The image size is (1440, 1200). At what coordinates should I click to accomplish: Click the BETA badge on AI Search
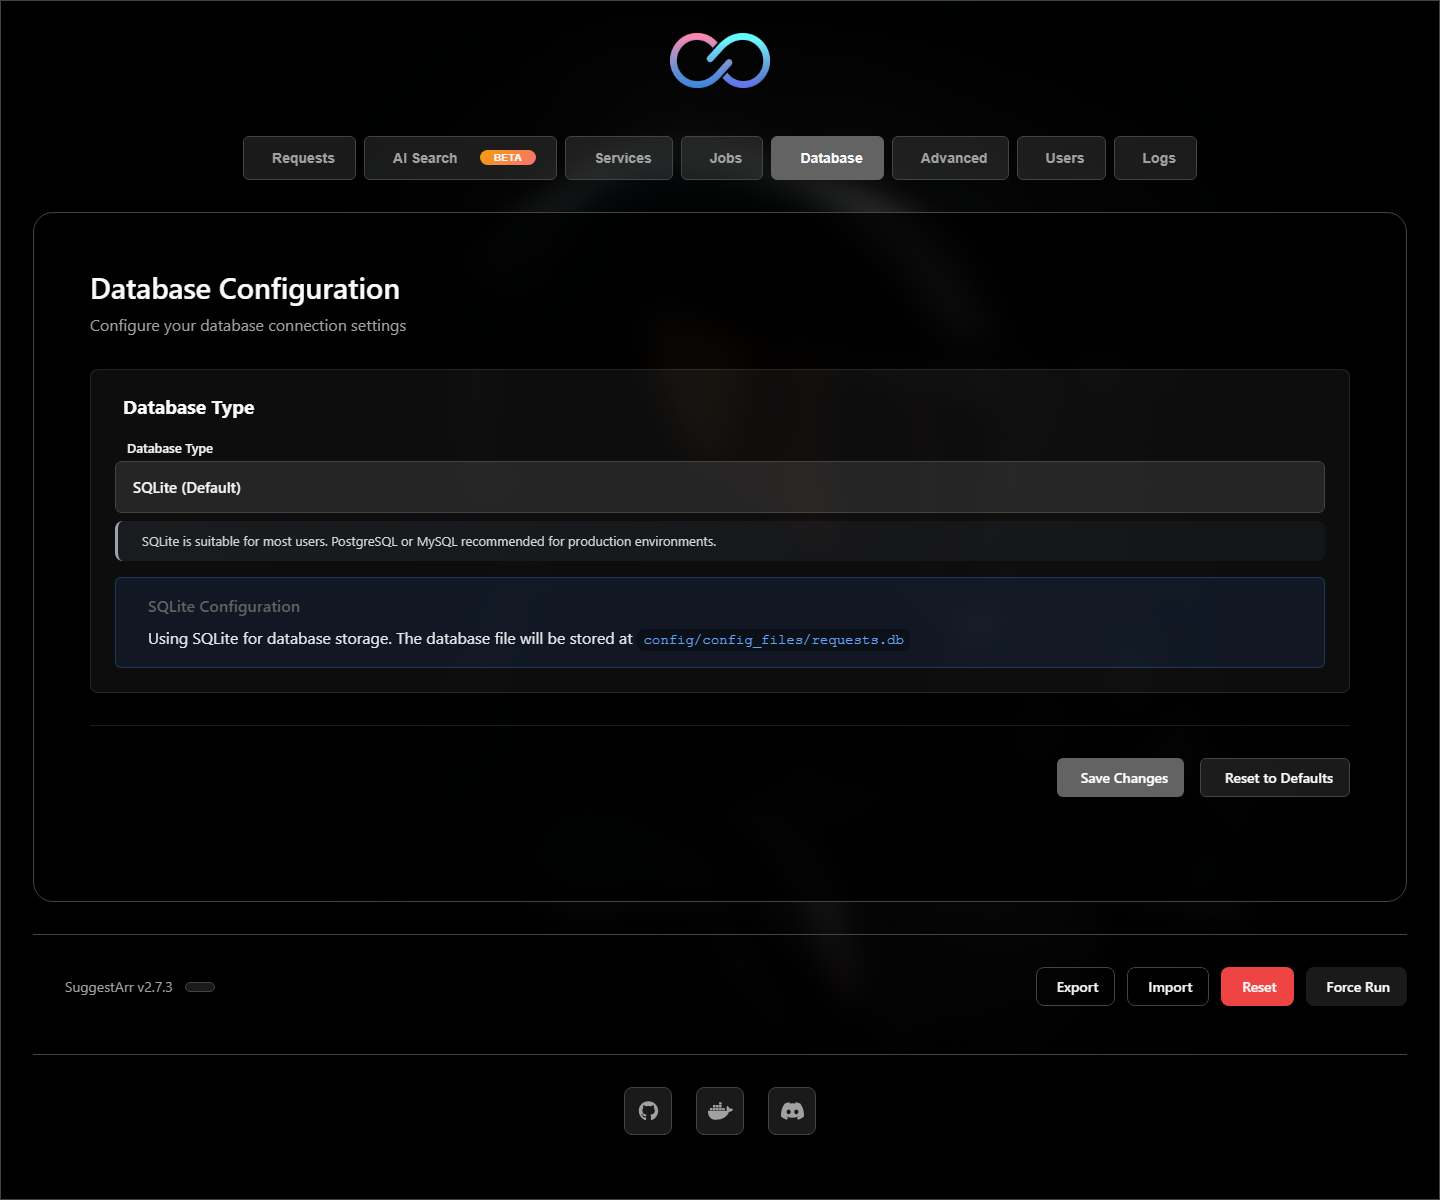[508, 158]
